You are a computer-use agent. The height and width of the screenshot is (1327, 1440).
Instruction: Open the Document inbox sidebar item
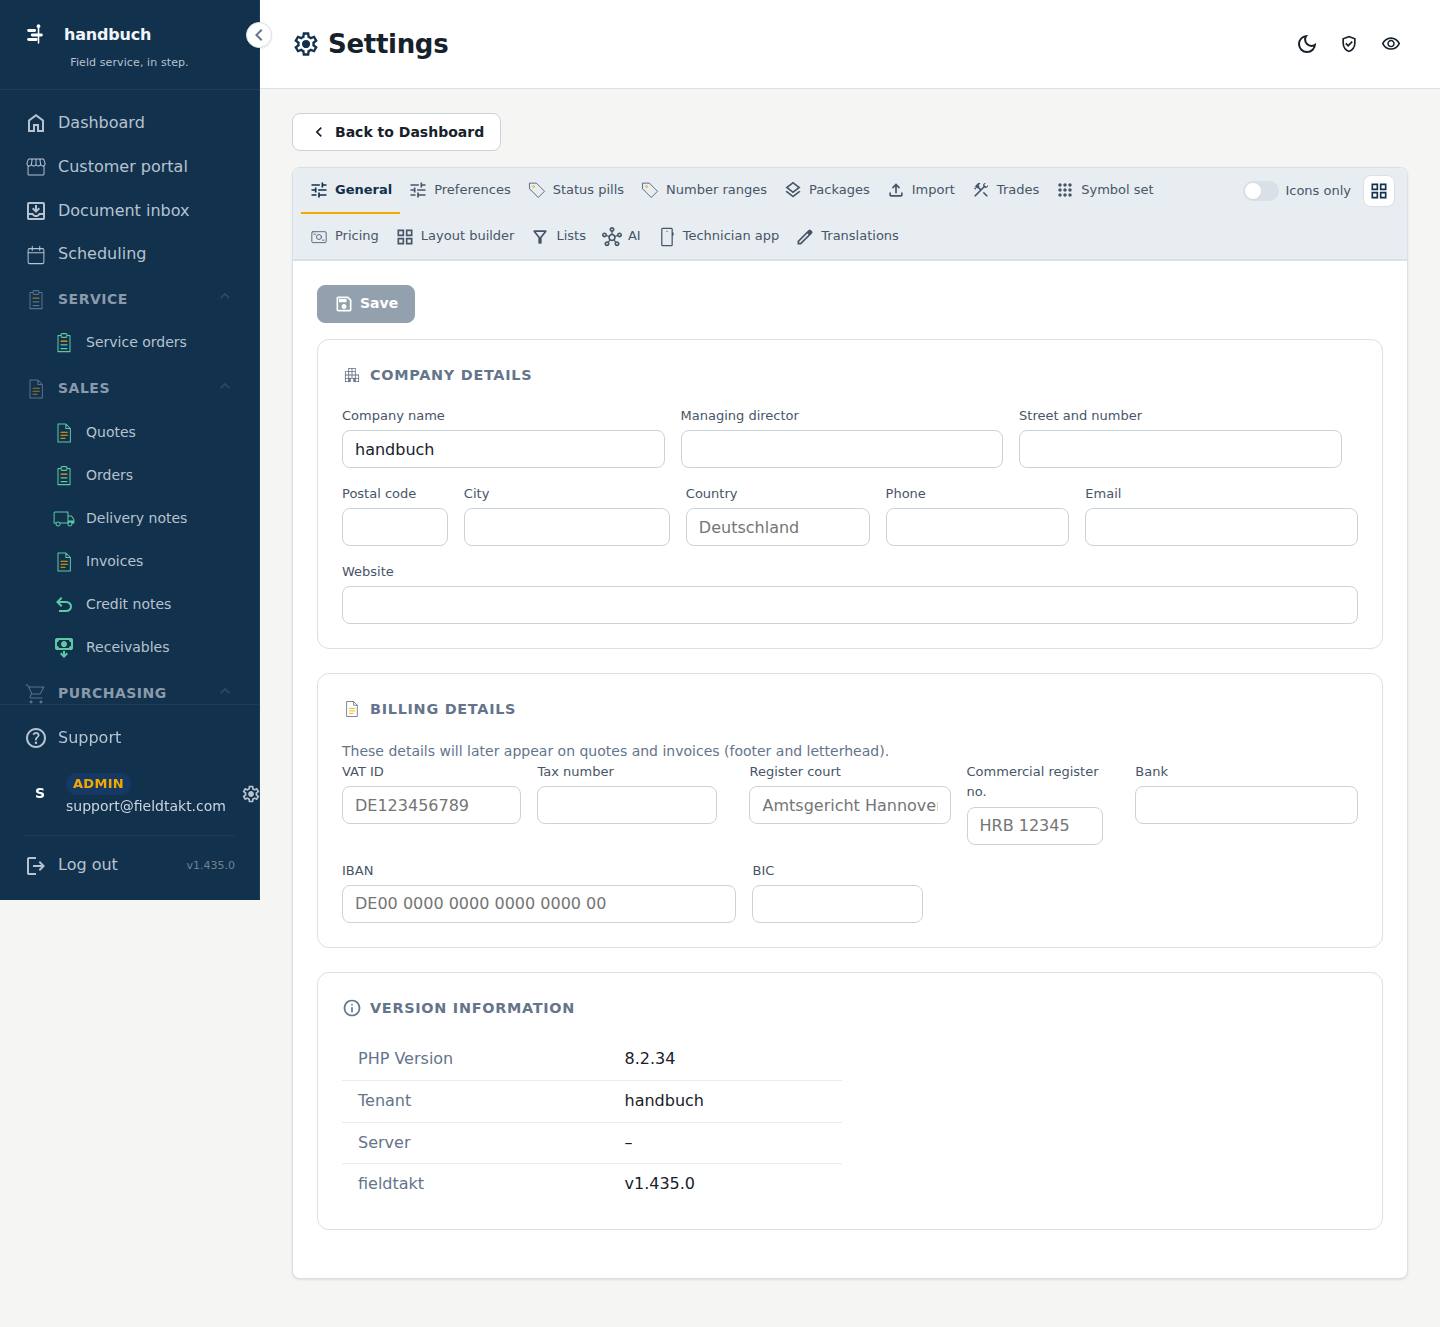pos(130,211)
